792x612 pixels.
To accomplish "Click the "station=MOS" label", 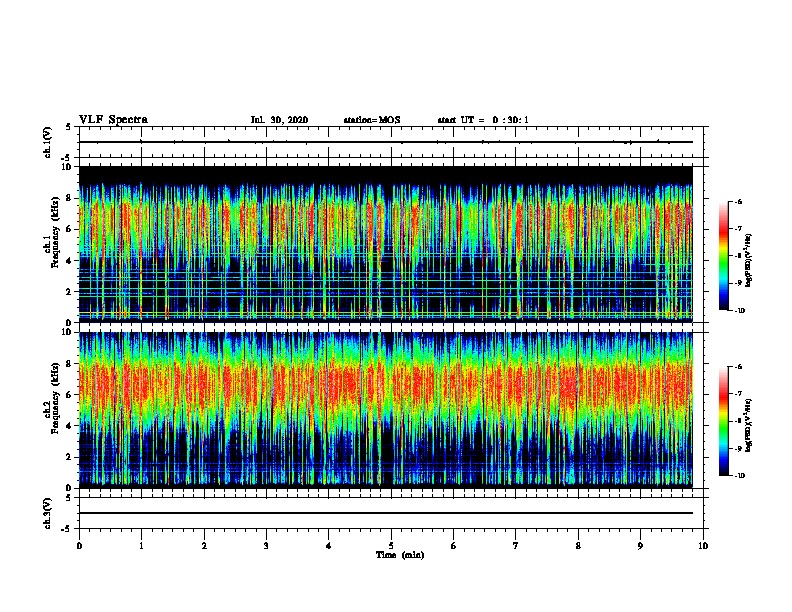I will (x=372, y=120).
